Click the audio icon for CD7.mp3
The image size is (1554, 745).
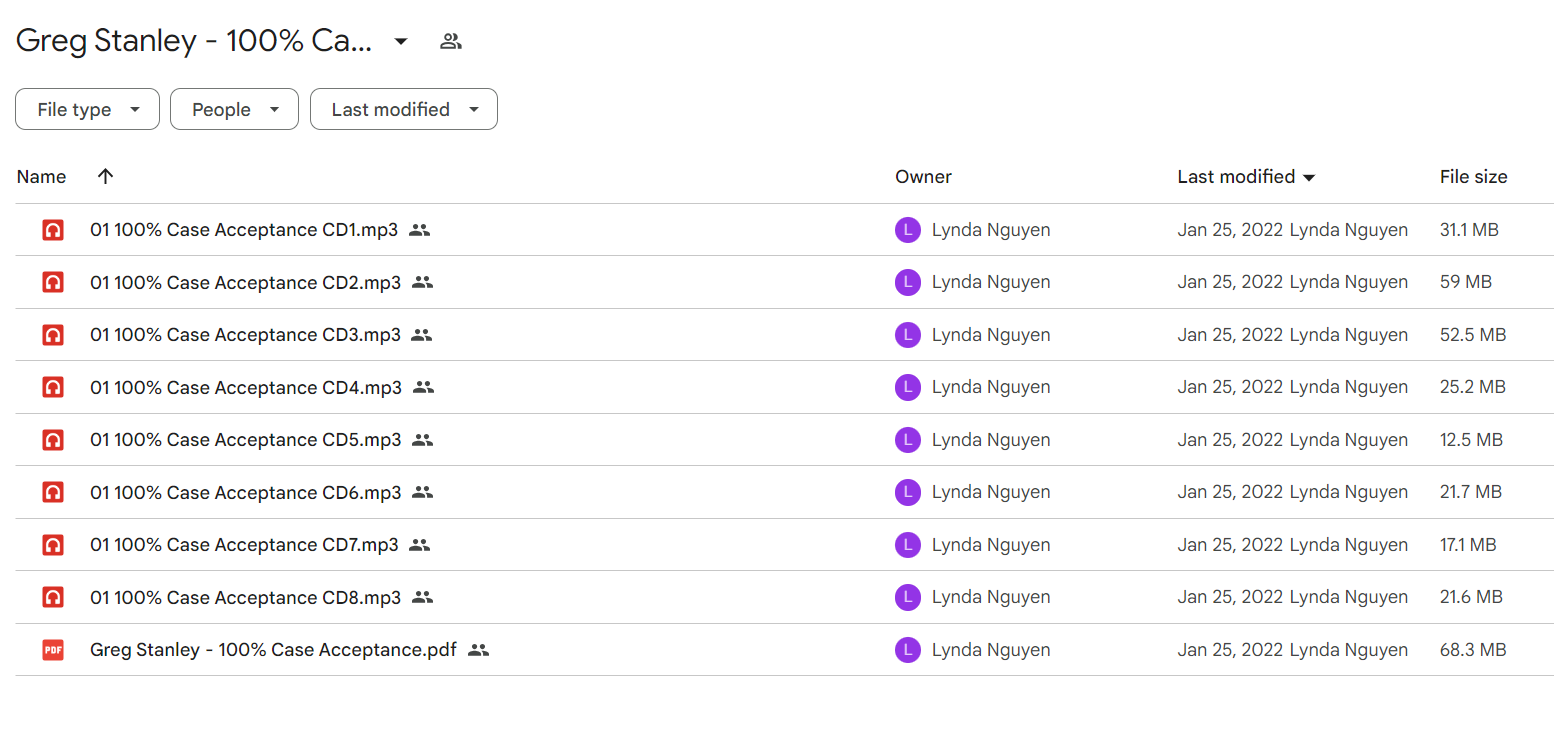(x=53, y=545)
